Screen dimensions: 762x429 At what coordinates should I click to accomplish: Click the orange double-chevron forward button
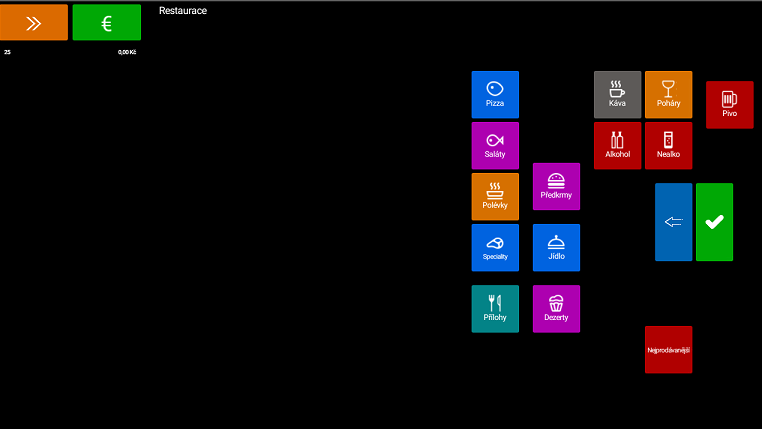click(34, 23)
